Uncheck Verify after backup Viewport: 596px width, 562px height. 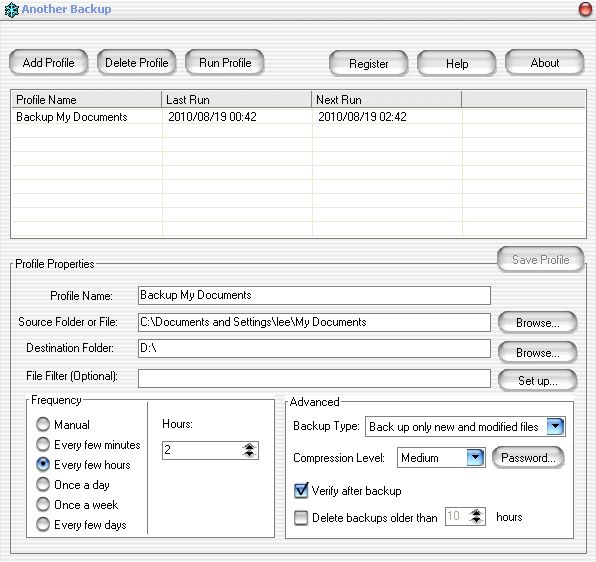(301, 491)
